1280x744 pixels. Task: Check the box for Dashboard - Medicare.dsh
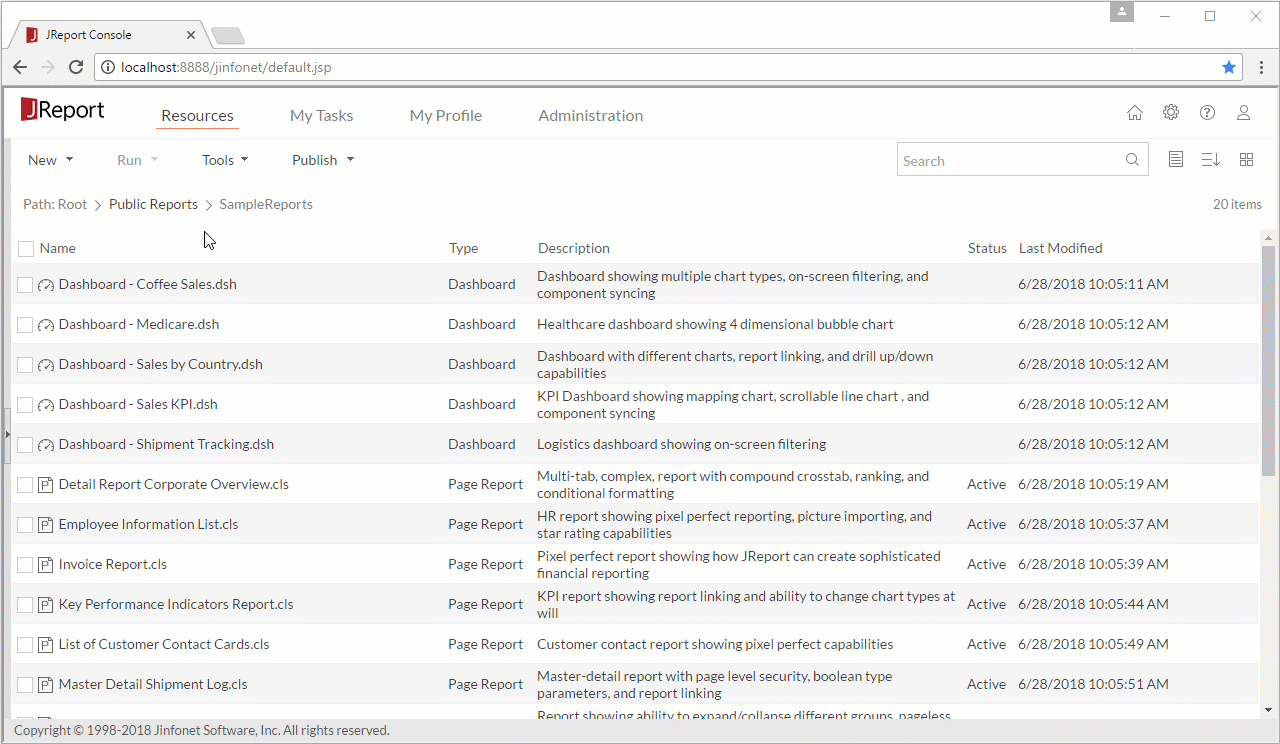(x=25, y=325)
